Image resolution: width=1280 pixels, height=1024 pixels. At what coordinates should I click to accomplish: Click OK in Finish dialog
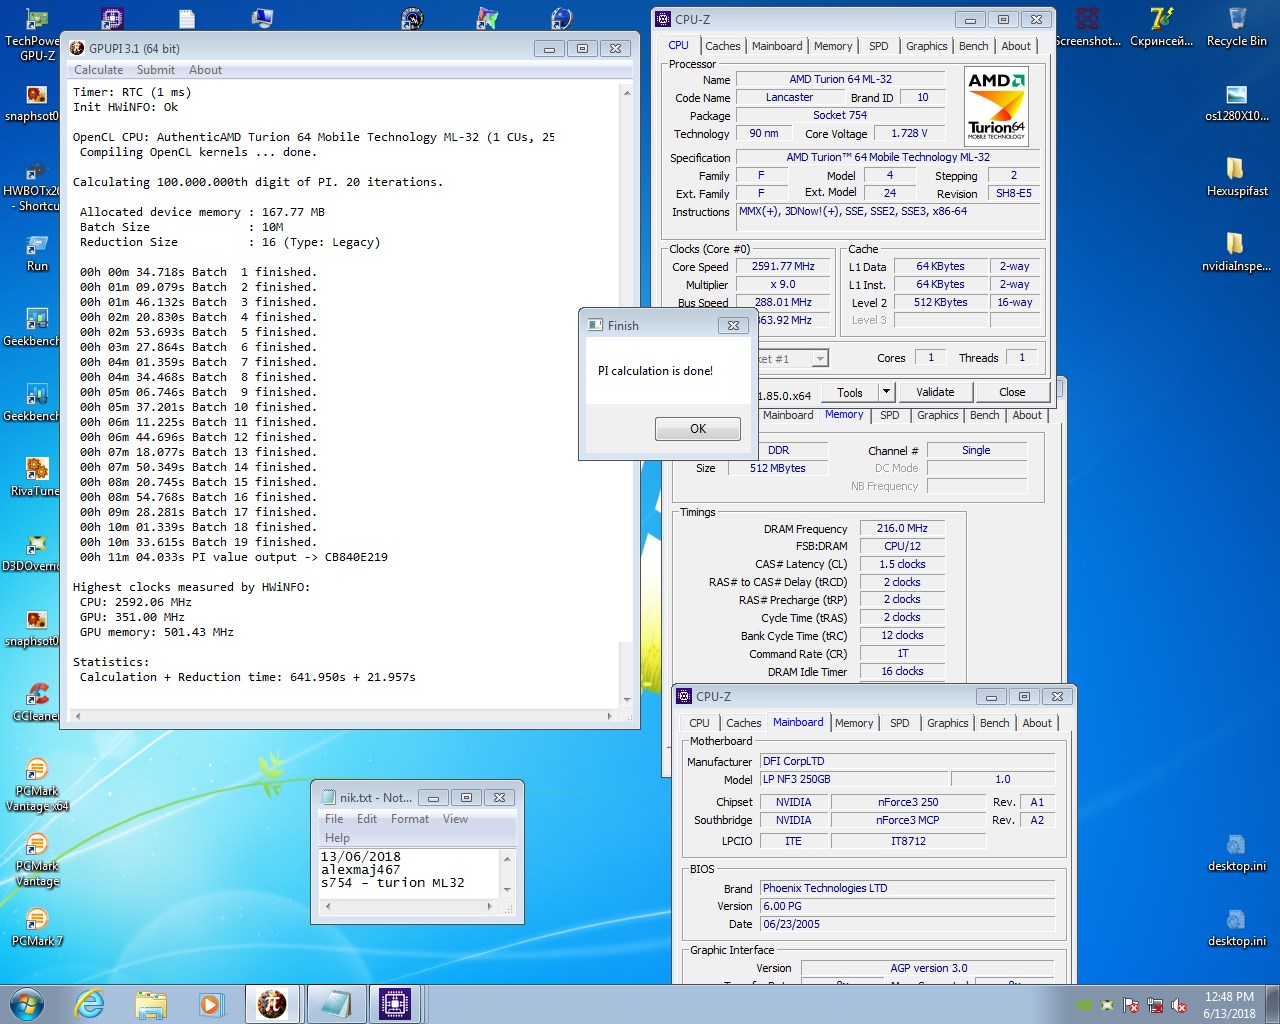coord(698,429)
